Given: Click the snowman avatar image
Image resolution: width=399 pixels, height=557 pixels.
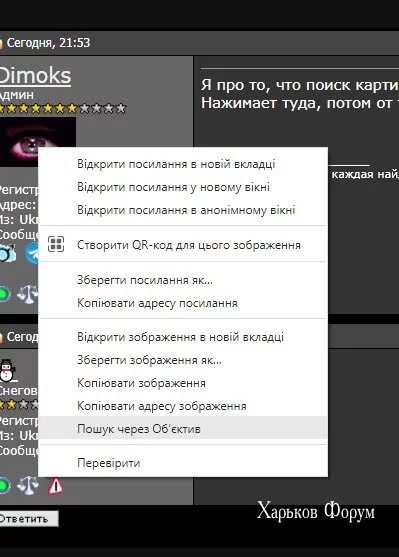Looking at the screenshot, I should point(7,370).
